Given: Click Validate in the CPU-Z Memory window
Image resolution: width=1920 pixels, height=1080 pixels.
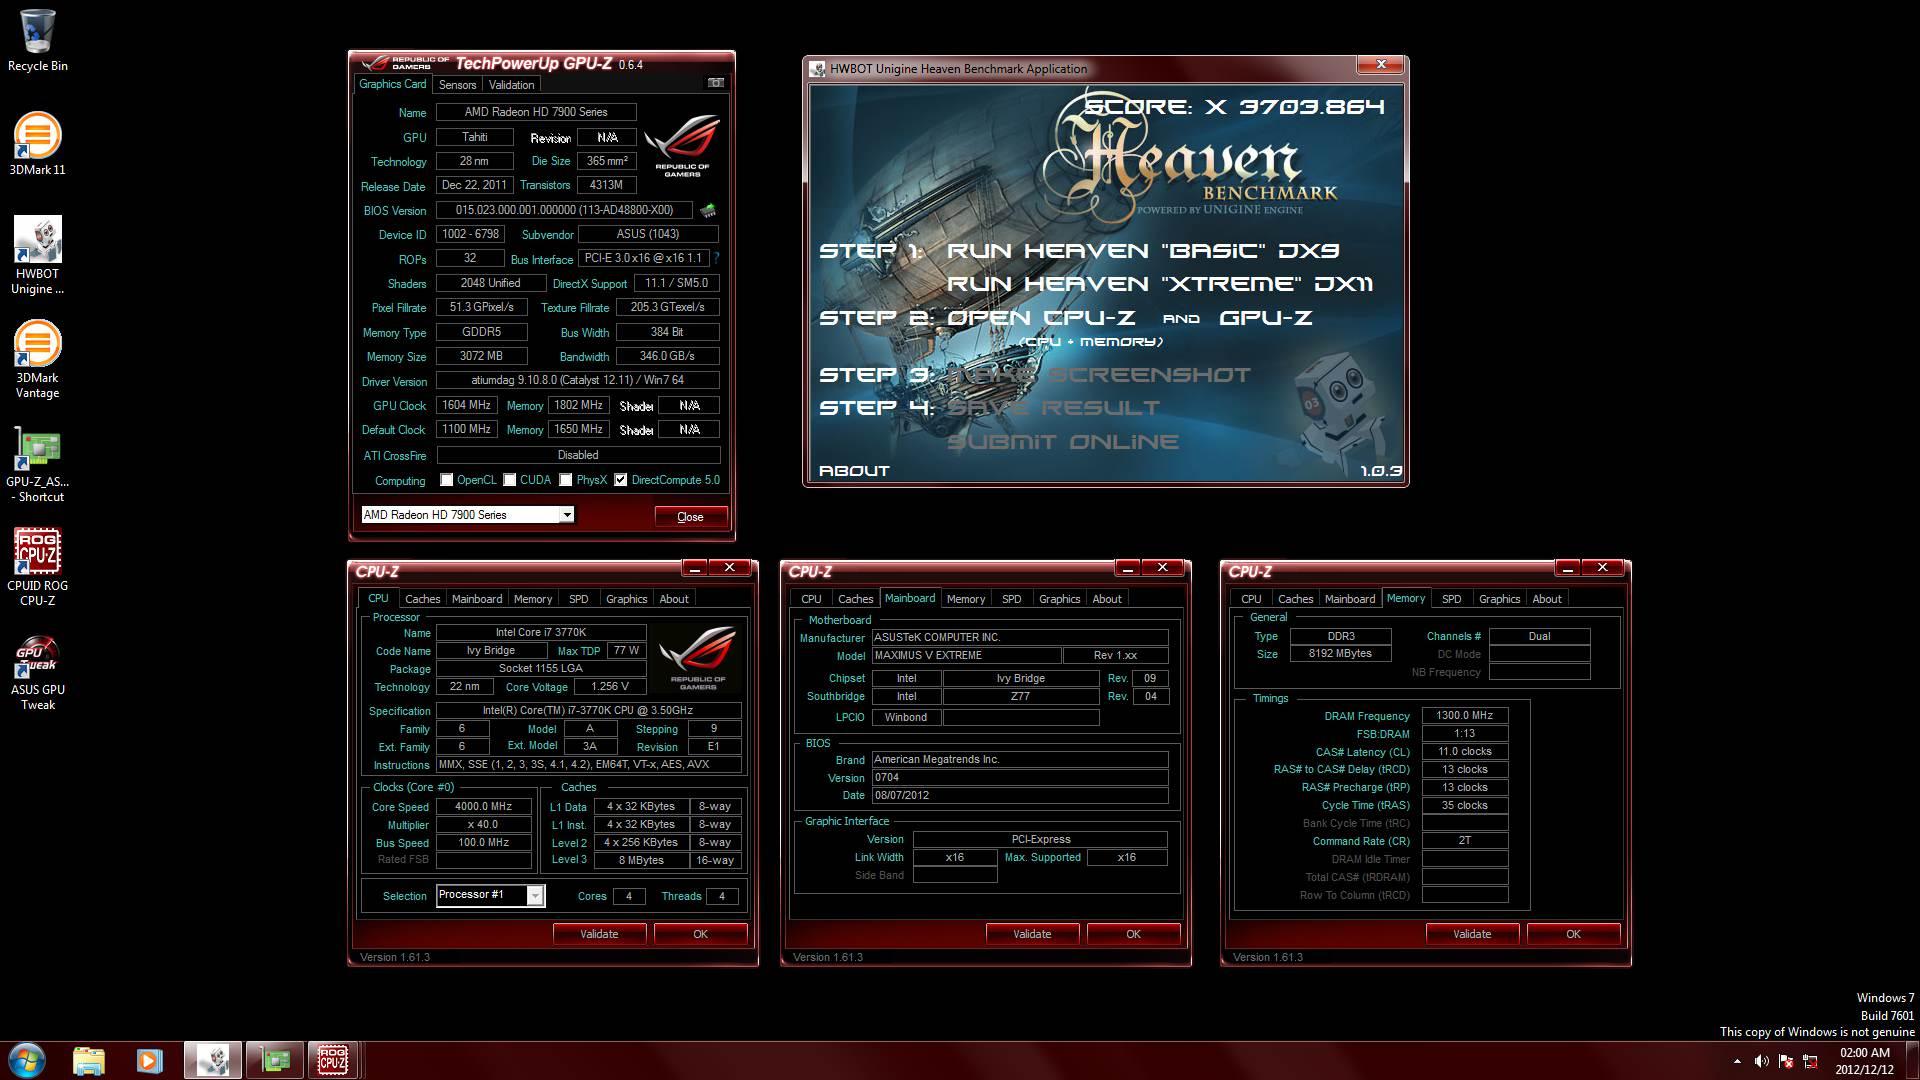Looking at the screenshot, I should point(1472,934).
